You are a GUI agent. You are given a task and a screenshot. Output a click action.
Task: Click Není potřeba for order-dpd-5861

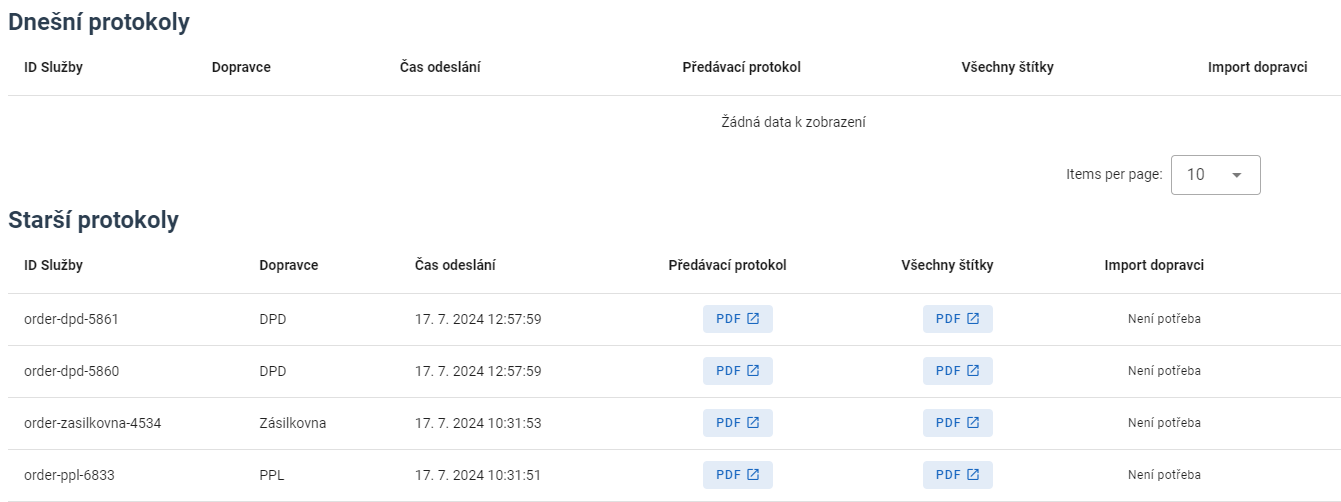click(x=1164, y=319)
